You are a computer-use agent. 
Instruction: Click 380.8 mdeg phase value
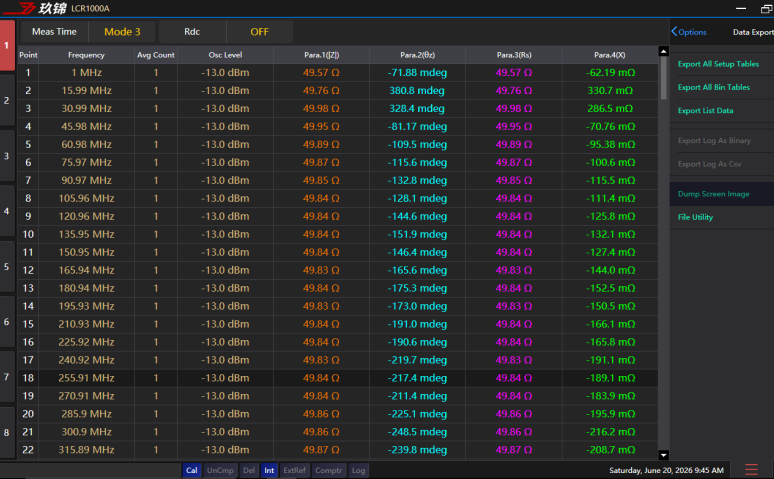[417, 90]
